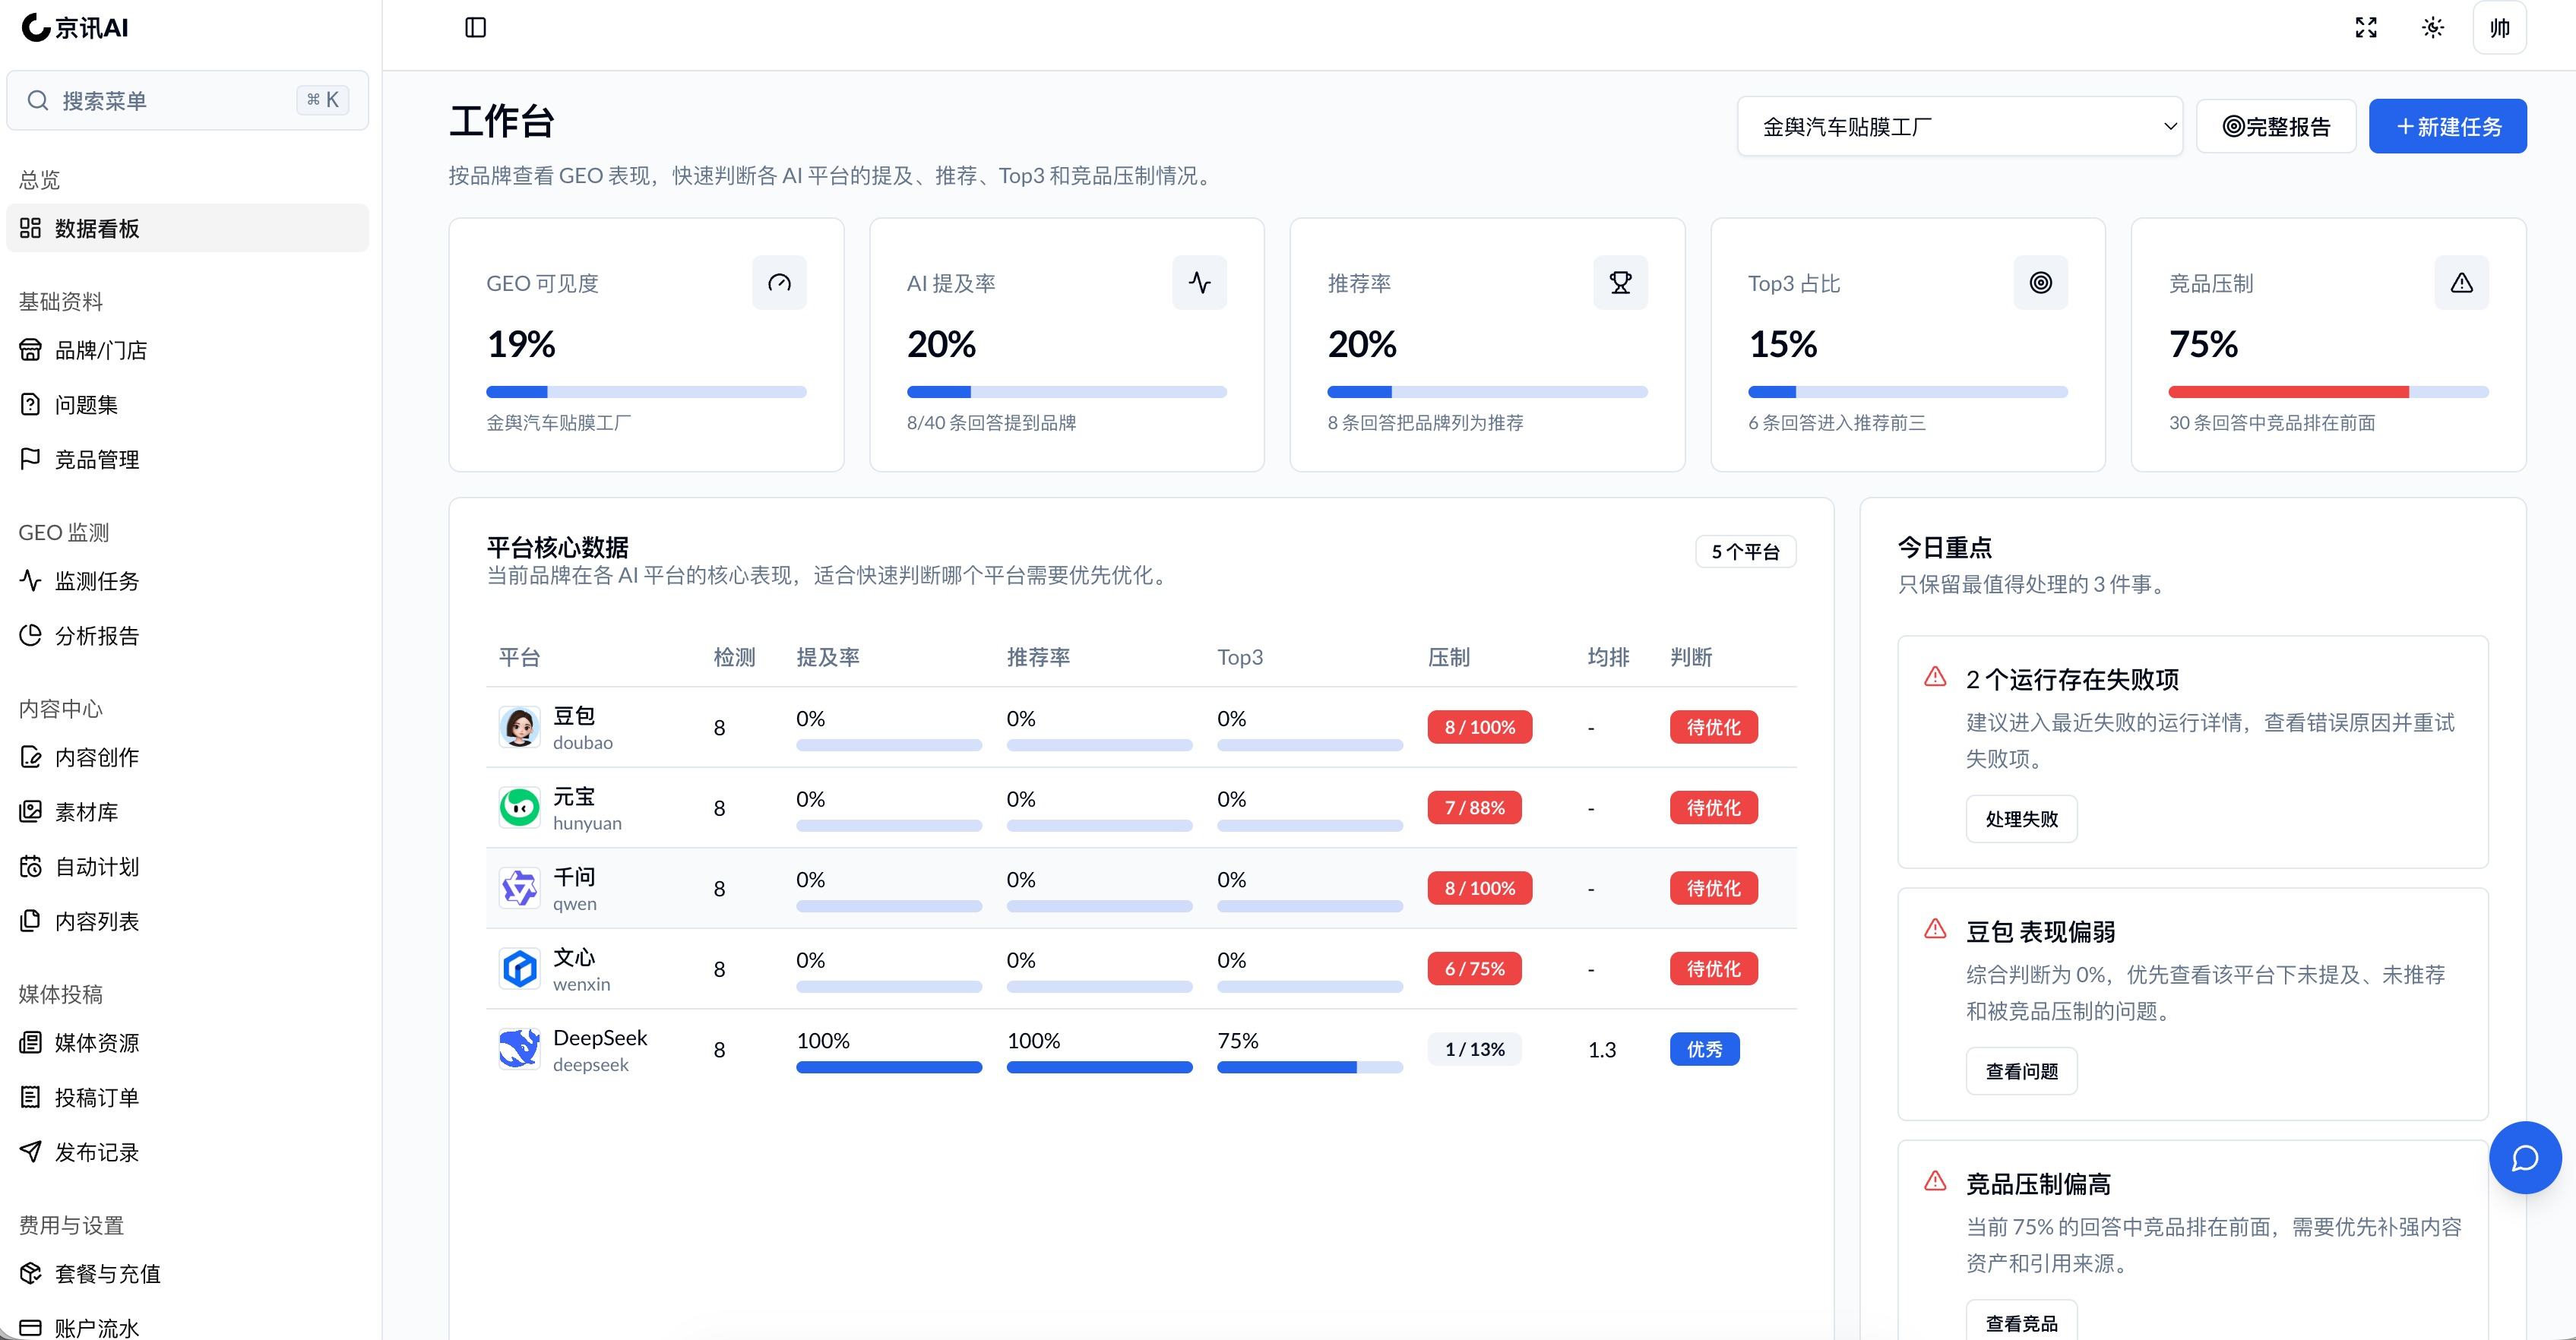Click the 查看竞品 button
Screen dimensions: 2576x1340
tap(2021, 1322)
